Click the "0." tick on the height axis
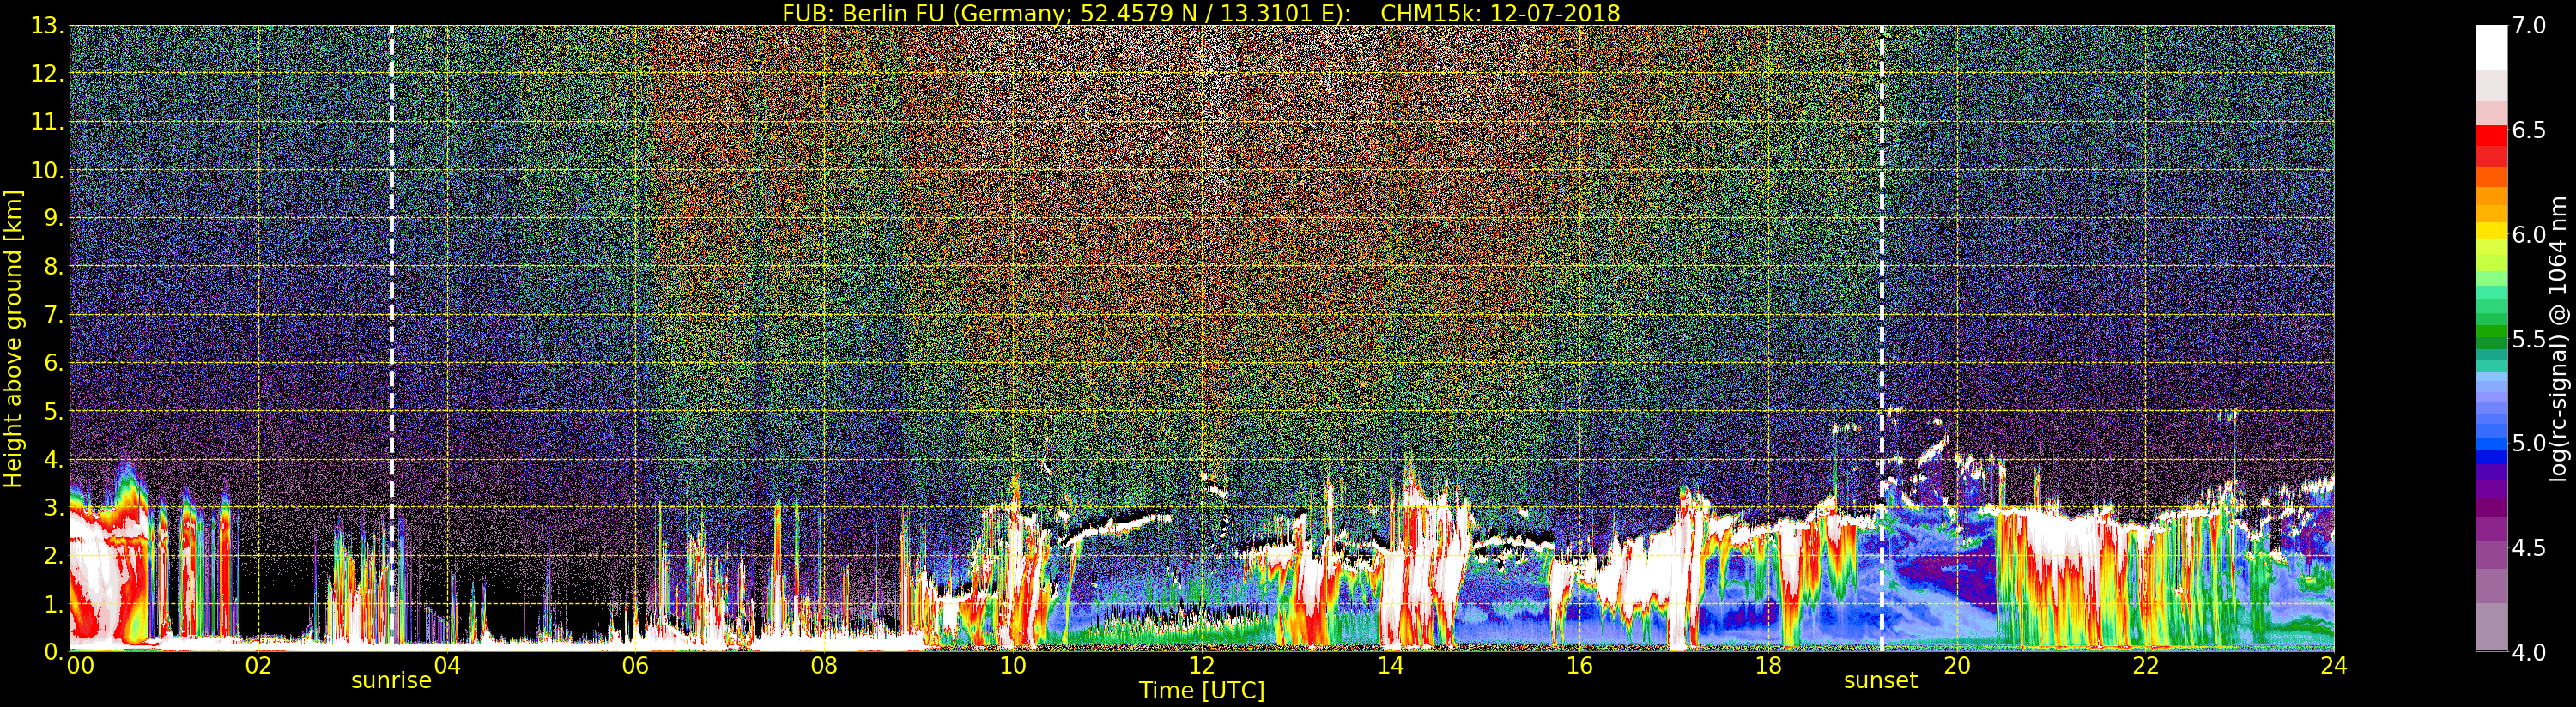 click(x=54, y=652)
